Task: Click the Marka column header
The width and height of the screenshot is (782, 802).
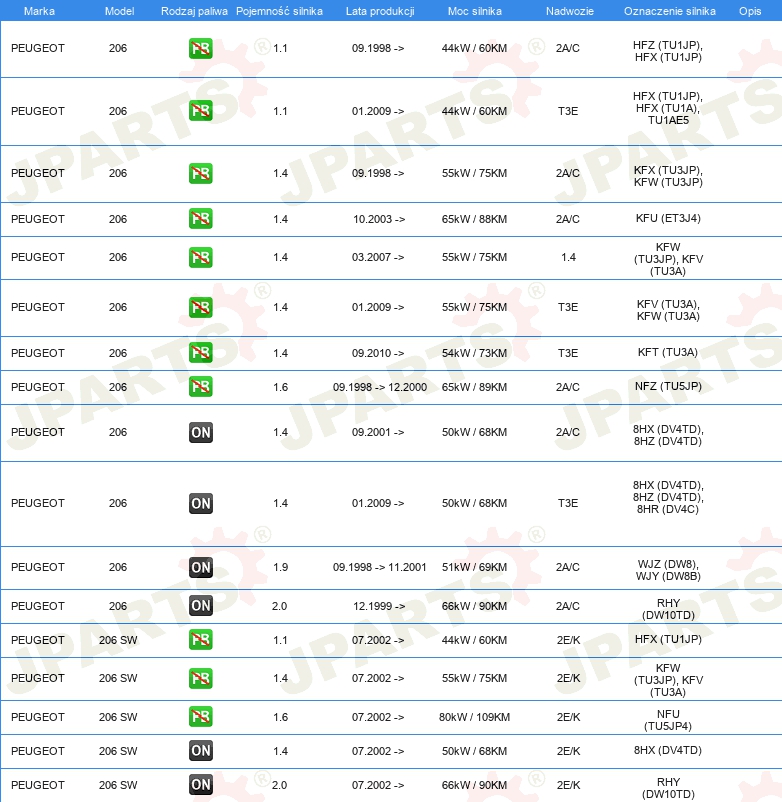Action: (x=39, y=11)
